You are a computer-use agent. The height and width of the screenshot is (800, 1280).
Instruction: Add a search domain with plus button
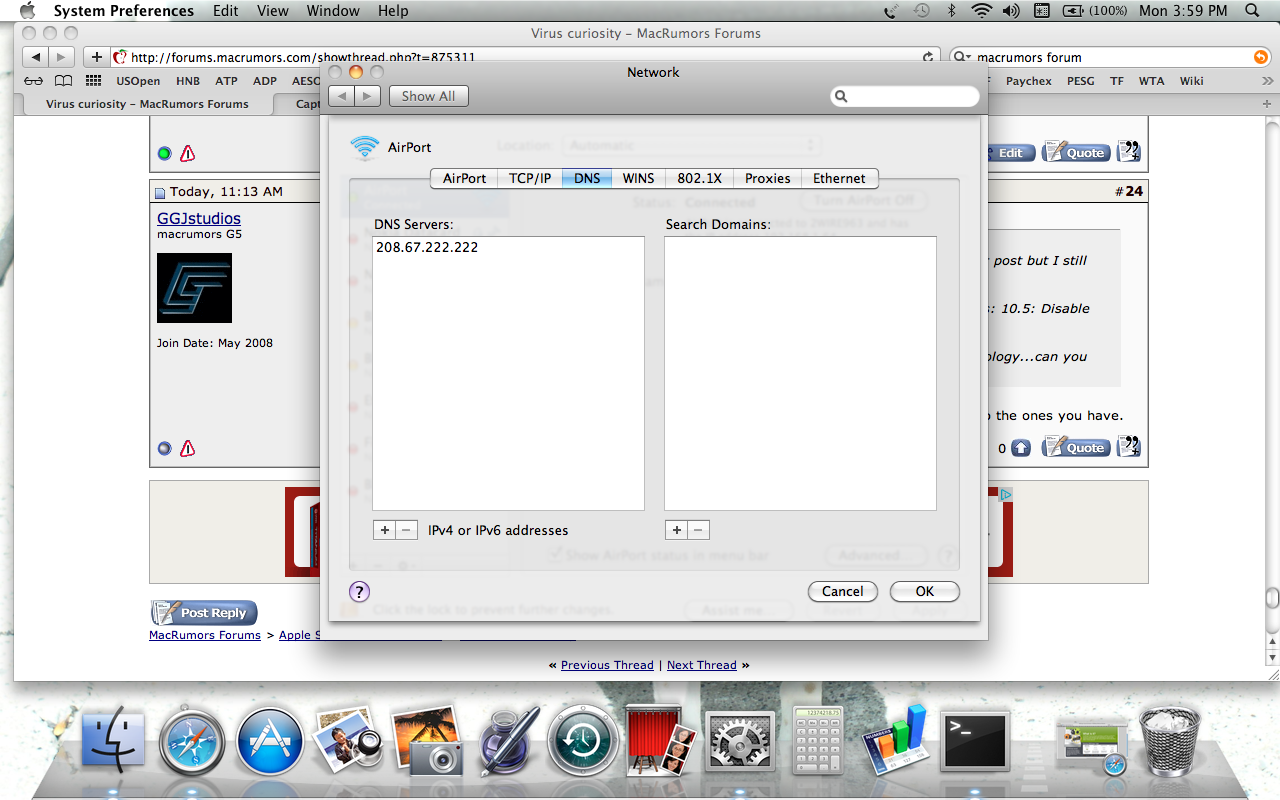point(676,530)
